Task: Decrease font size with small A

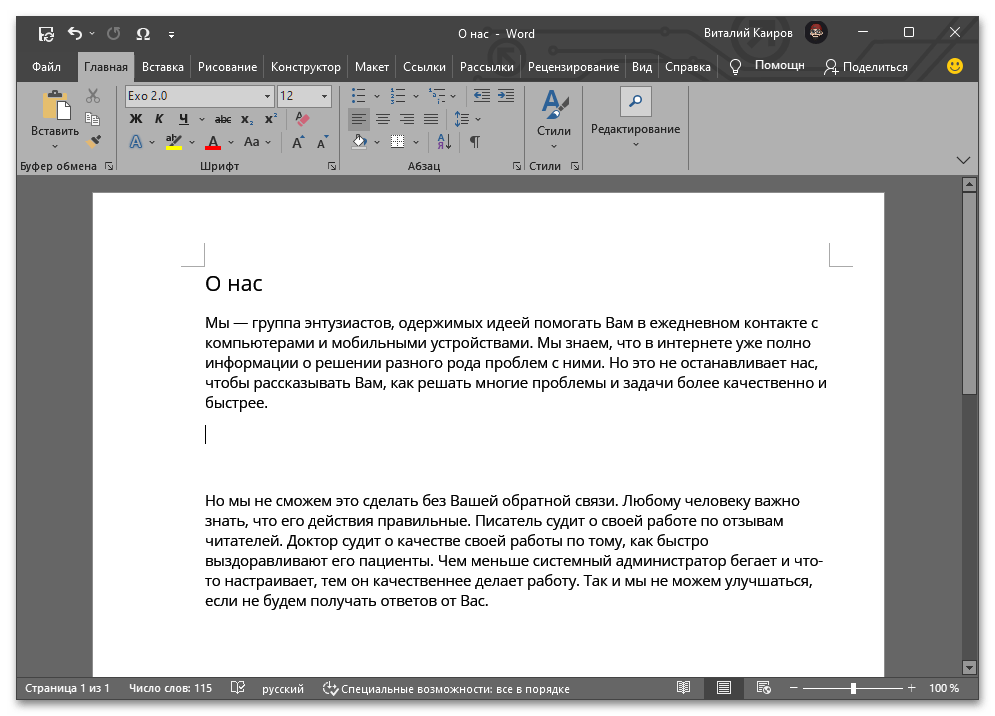Action: pyautogui.click(x=322, y=142)
